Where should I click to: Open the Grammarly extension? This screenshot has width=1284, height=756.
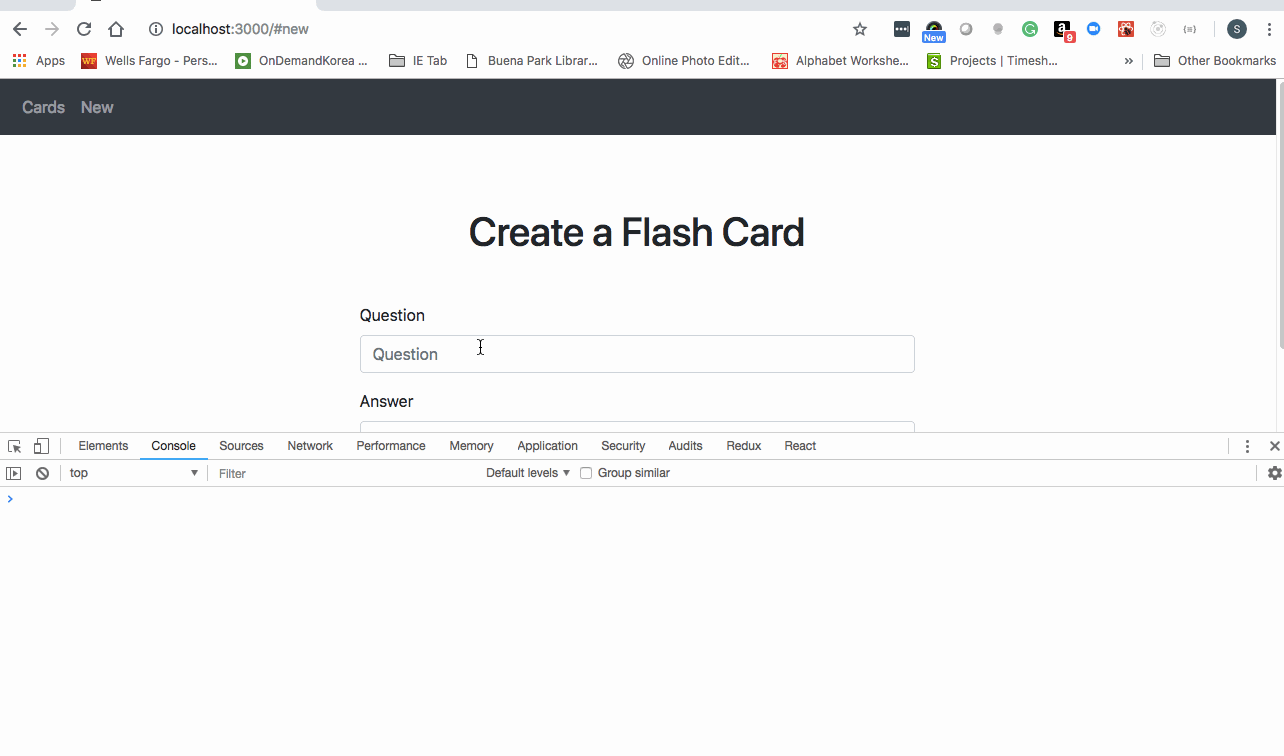click(x=1029, y=29)
